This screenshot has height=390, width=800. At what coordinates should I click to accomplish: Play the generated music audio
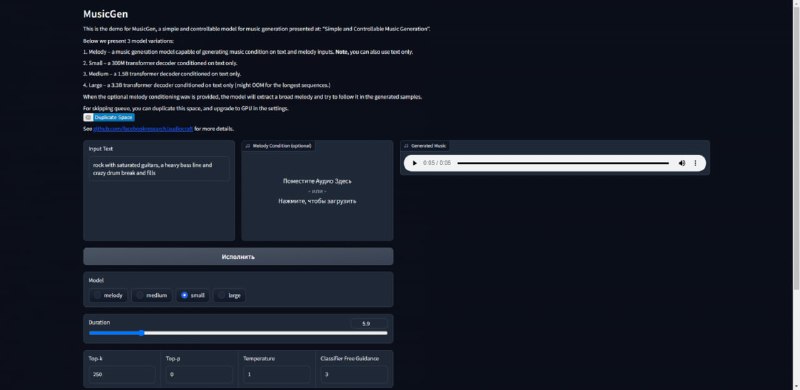(414, 163)
